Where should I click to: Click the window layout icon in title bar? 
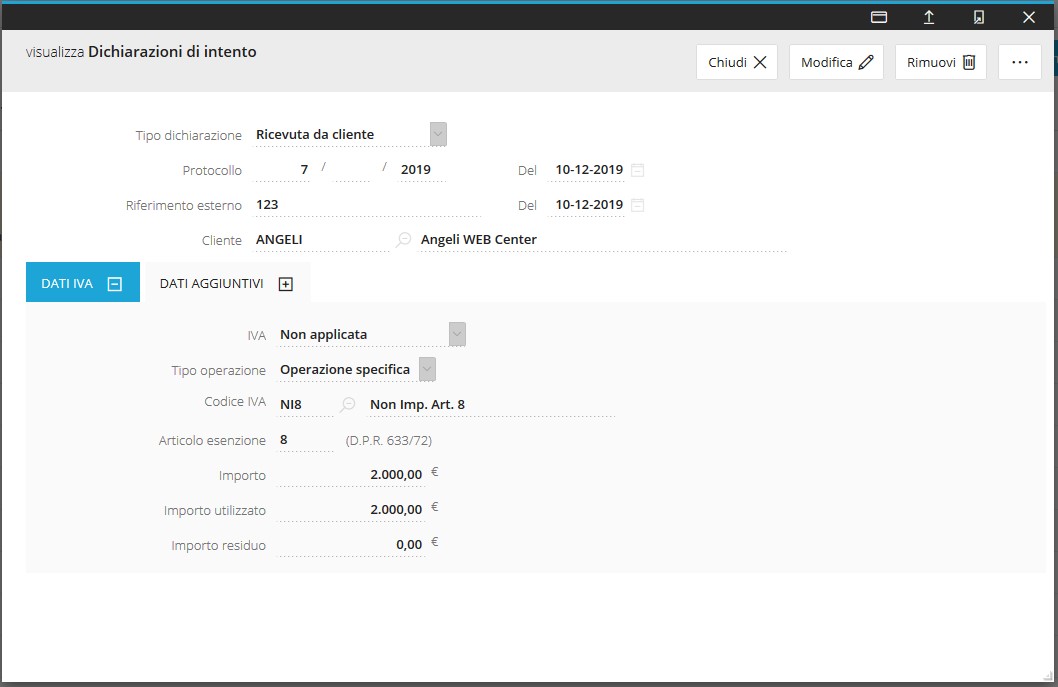point(879,17)
